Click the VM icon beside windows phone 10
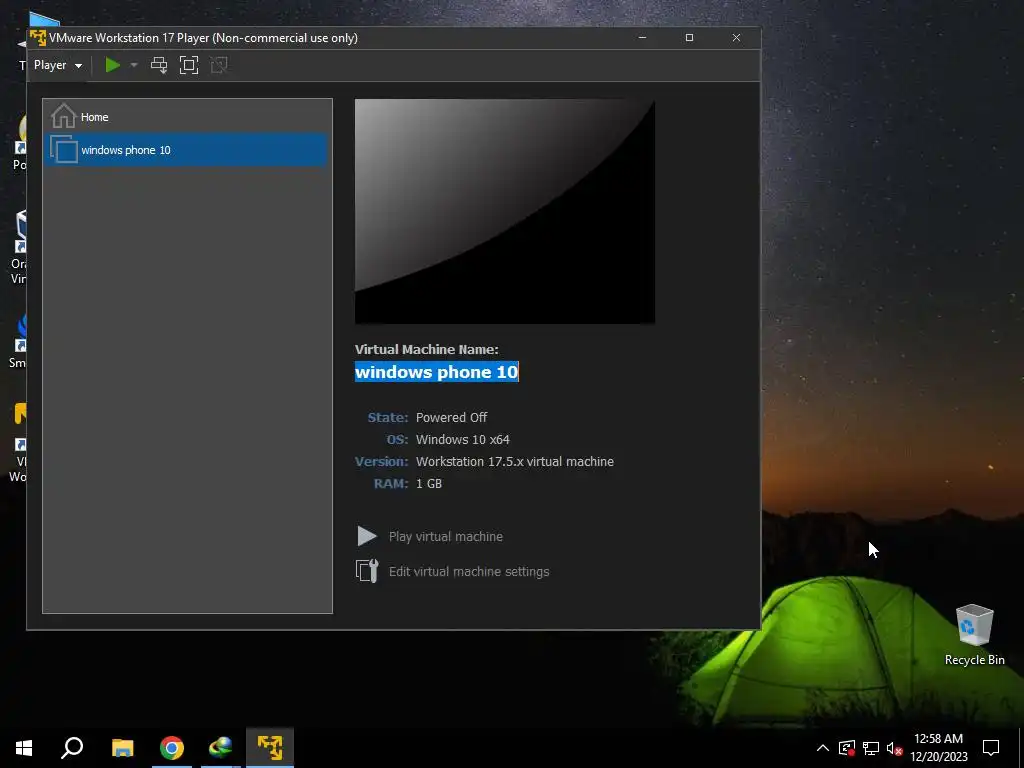 click(x=64, y=150)
